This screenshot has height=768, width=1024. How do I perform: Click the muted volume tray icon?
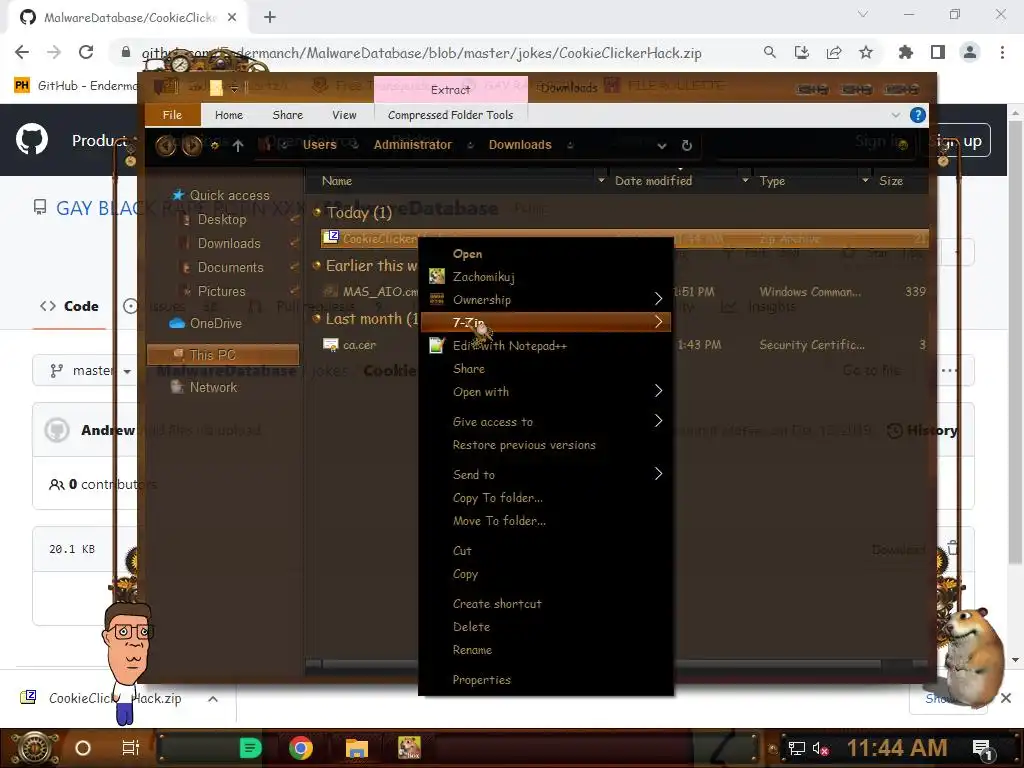820,748
